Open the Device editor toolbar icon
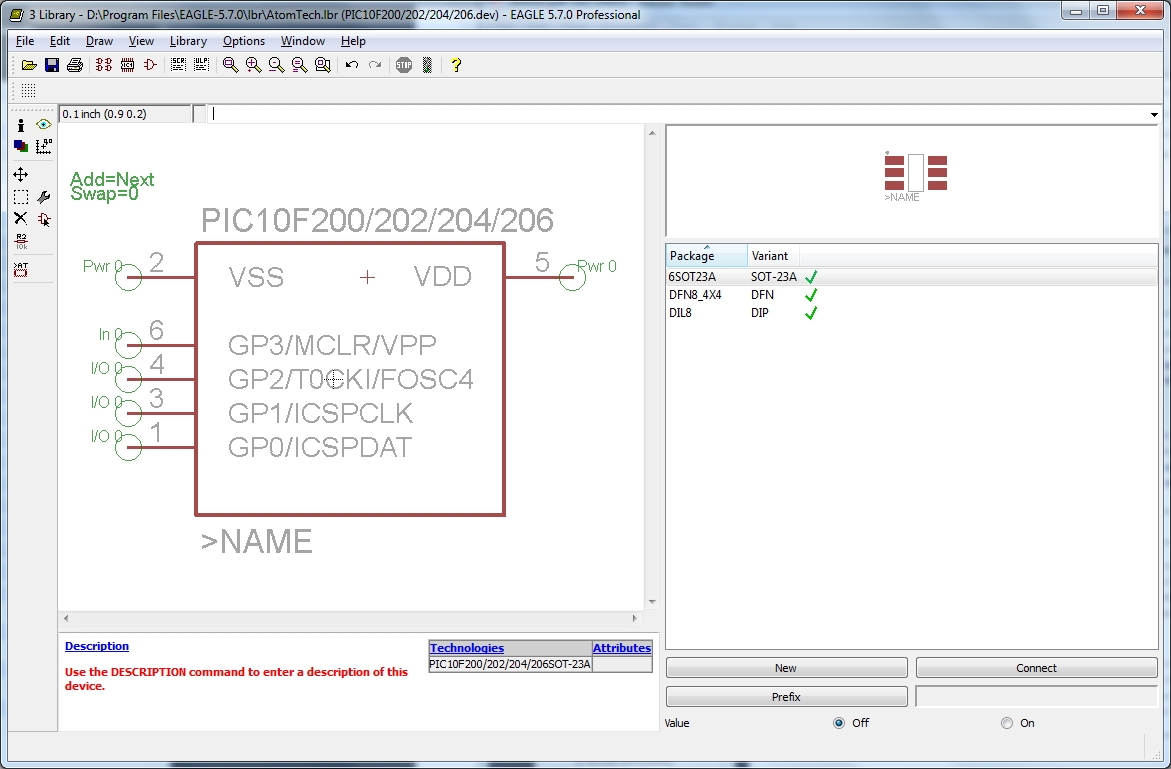This screenshot has height=769, width=1171. (x=104, y=65)
